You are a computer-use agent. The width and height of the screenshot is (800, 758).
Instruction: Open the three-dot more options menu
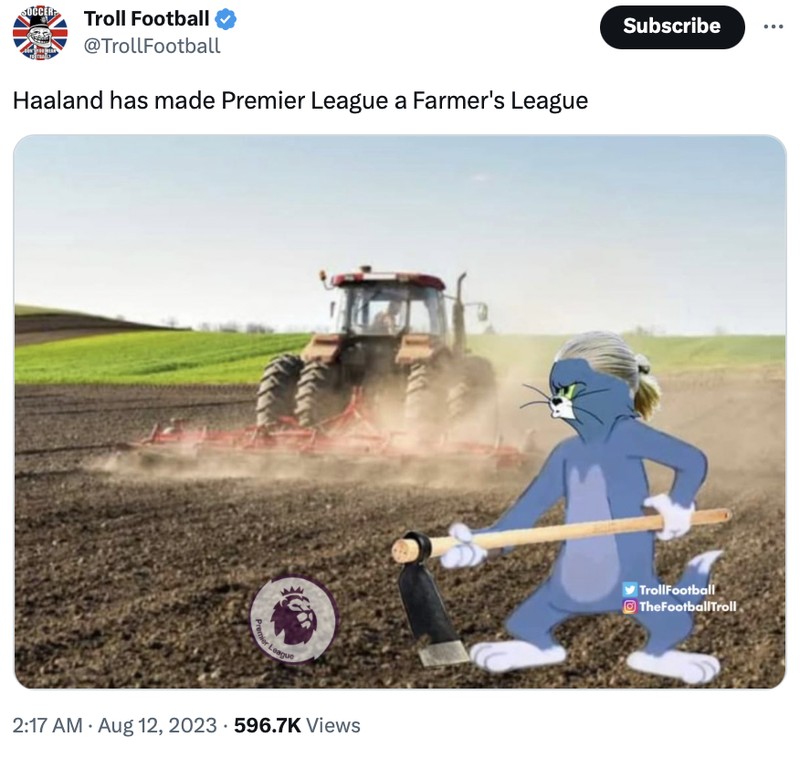click(x=773, y=27)
